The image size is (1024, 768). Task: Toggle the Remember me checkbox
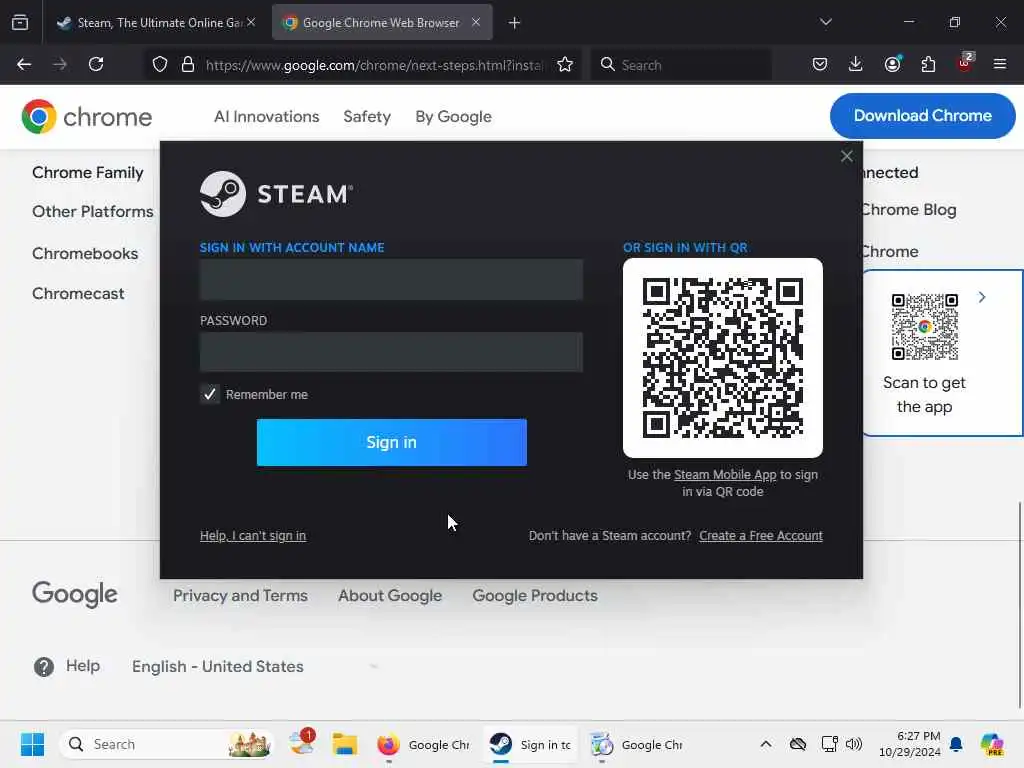click(x=210, y=394)
